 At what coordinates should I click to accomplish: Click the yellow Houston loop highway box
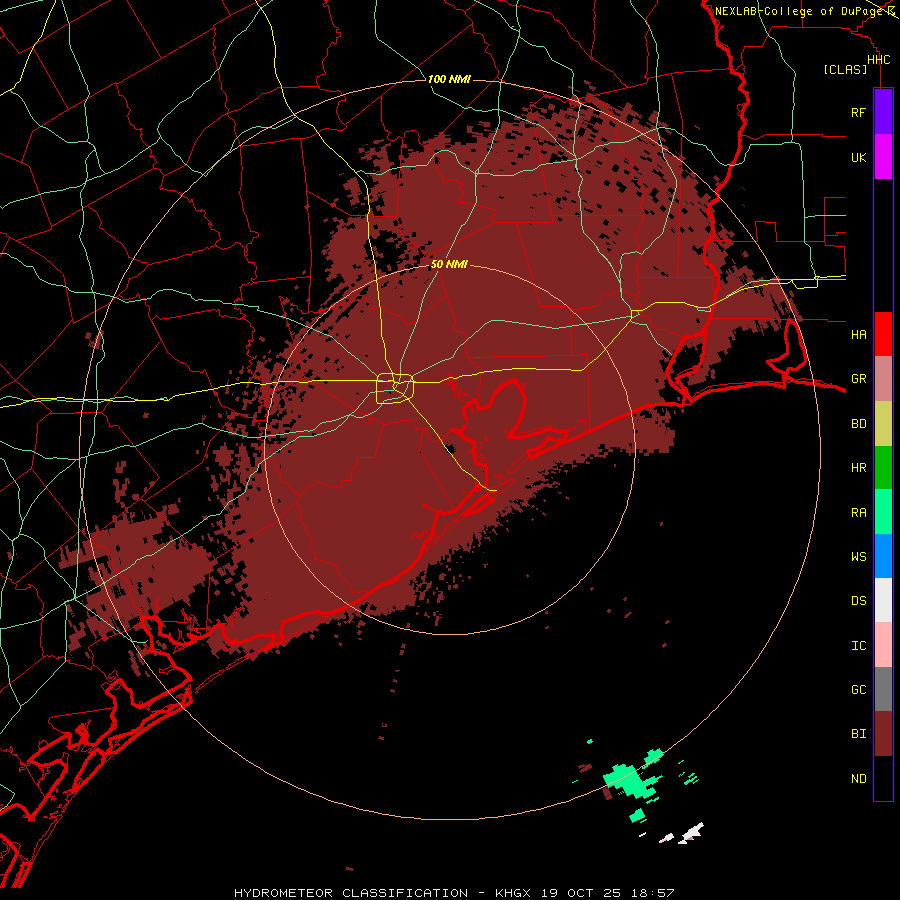tap(395, 389)
